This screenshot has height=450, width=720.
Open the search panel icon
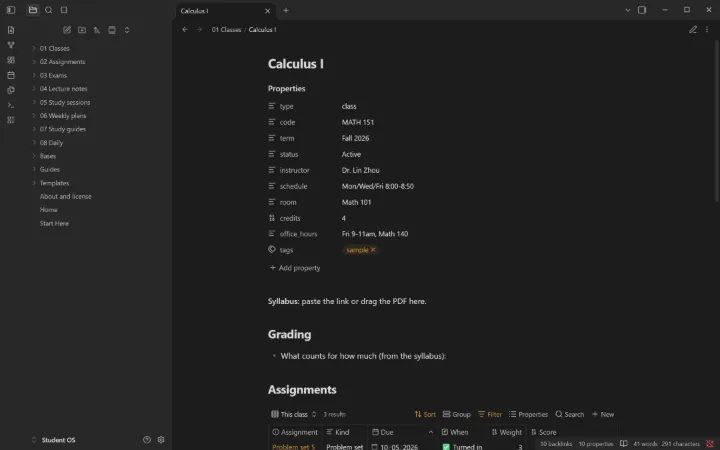[x=49, y=10]
